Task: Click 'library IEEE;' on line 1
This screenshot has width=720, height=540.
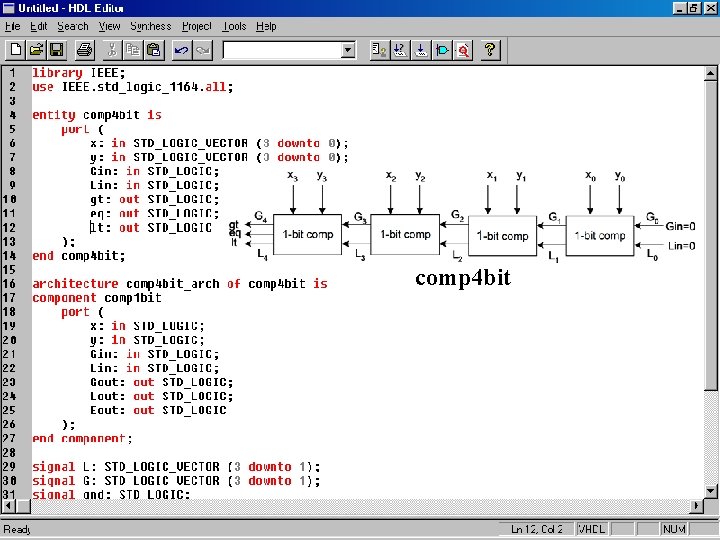Action: 79,73
